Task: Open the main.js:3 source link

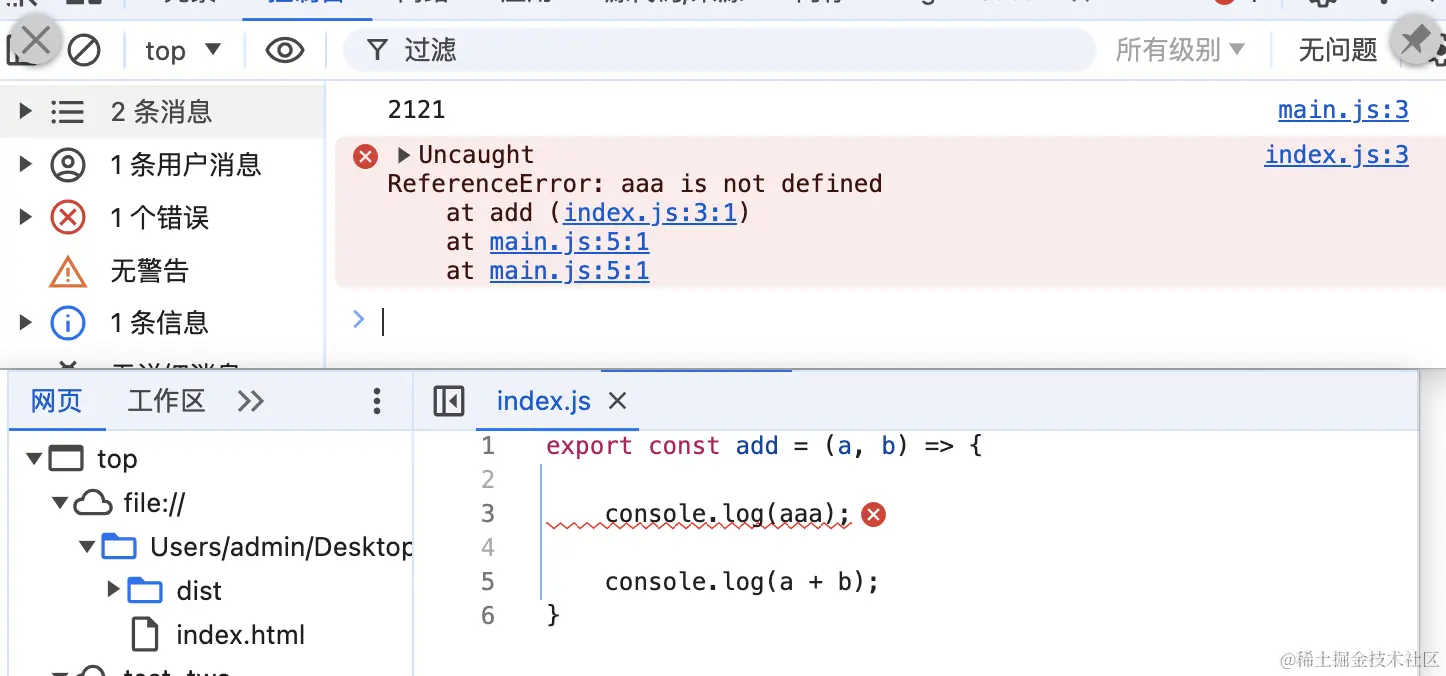Action: pos(1343,110)
